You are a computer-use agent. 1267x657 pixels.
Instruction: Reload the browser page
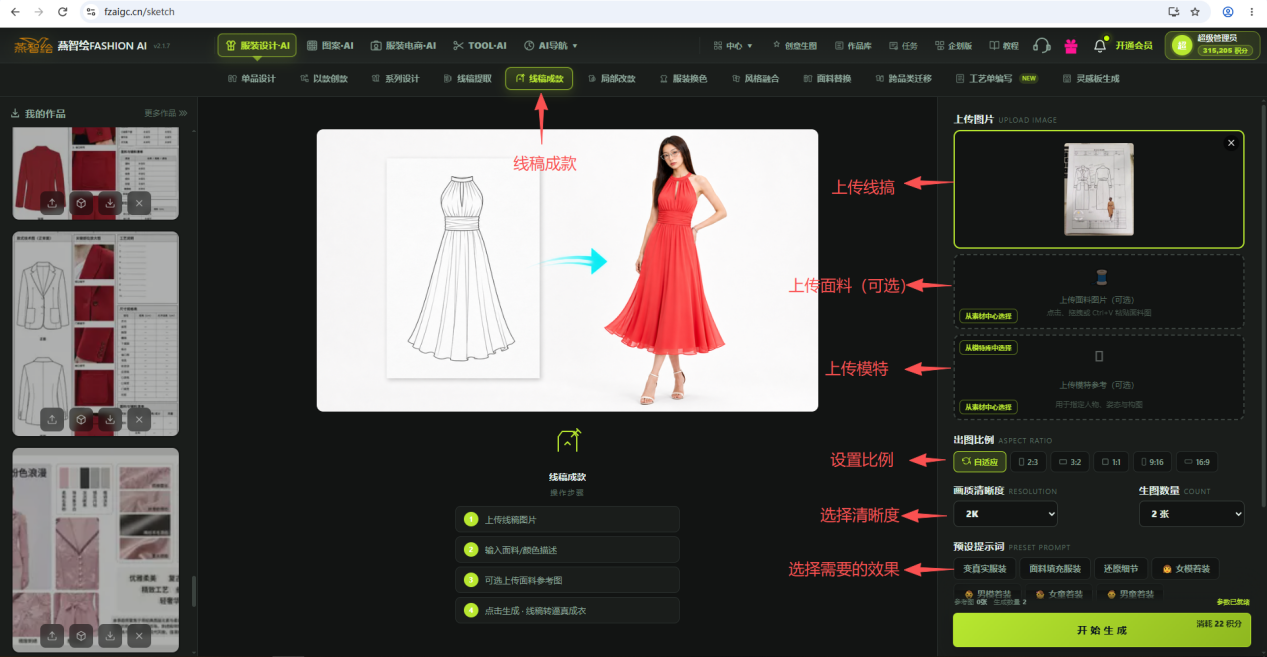(x=62, y=12)
